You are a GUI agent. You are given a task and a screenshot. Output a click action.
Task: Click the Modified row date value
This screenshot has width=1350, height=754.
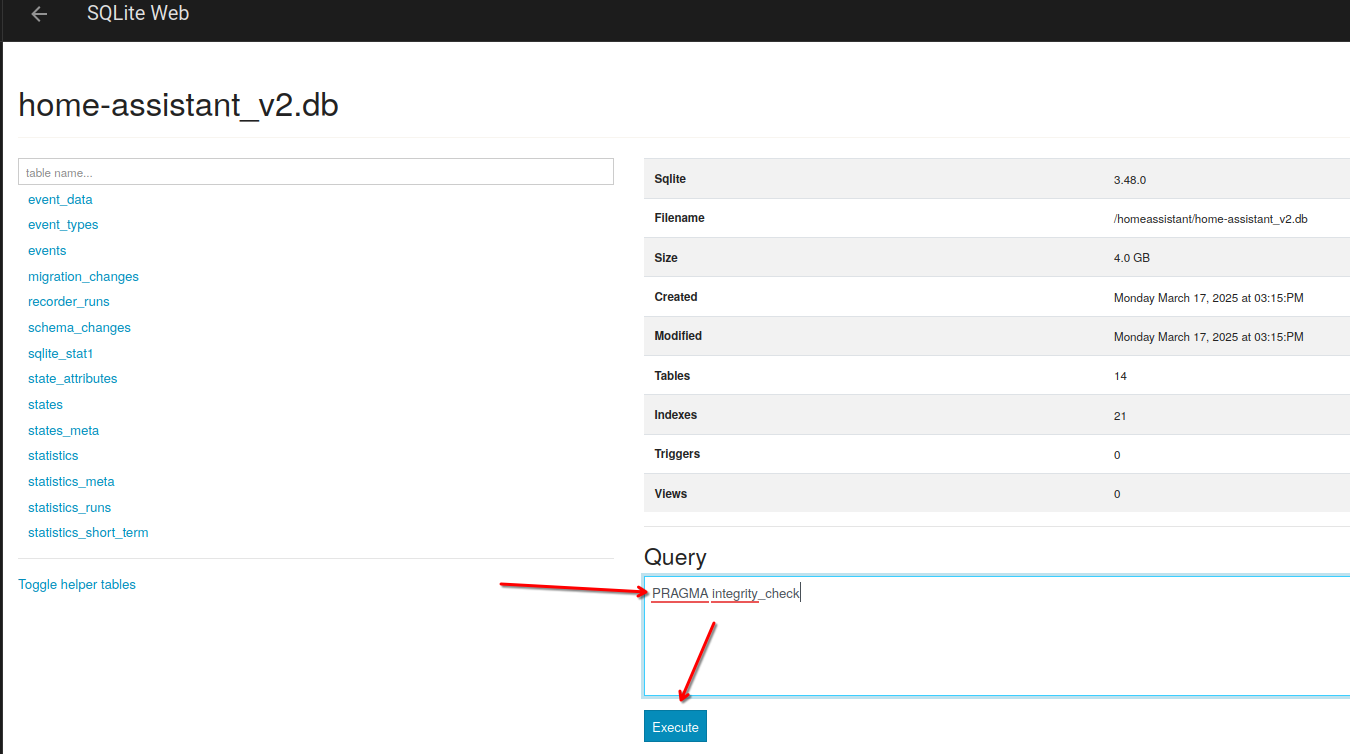coord(1208,336)
